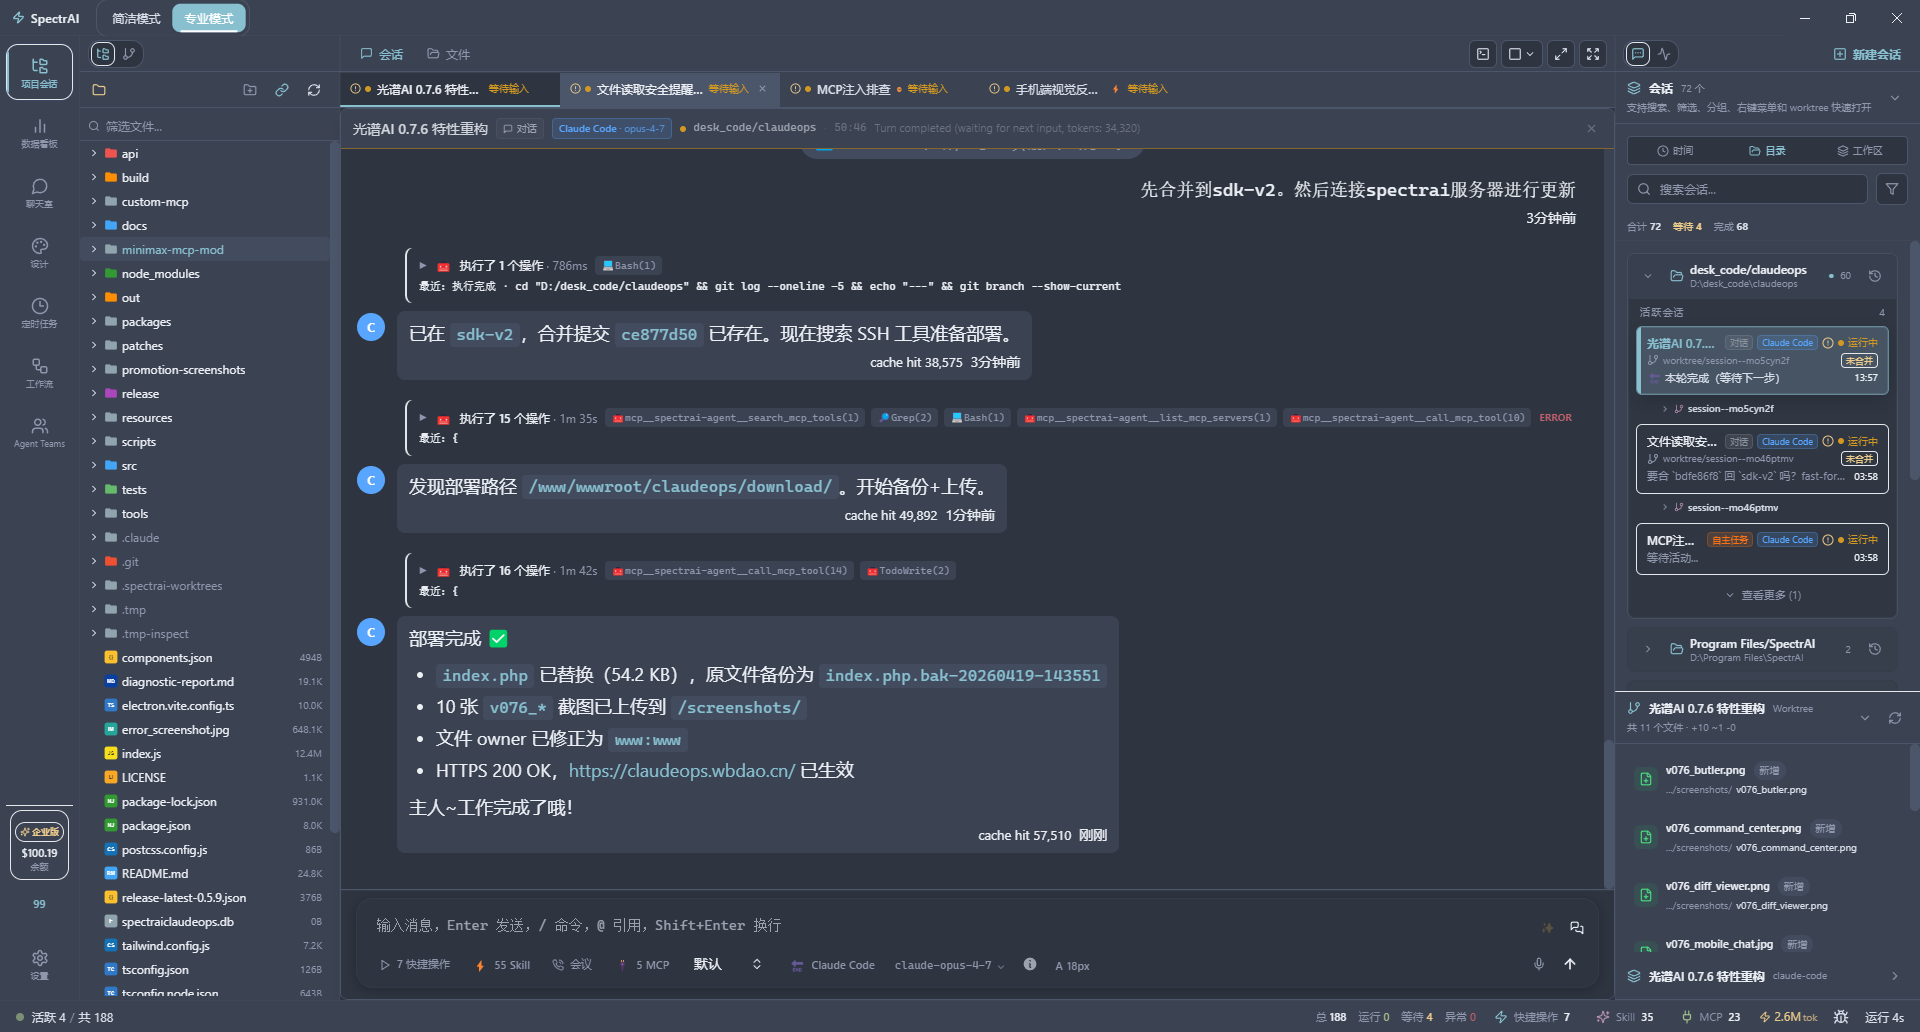
Task: Select the 设计 design icon in sidebar
Action: [39, 252]
